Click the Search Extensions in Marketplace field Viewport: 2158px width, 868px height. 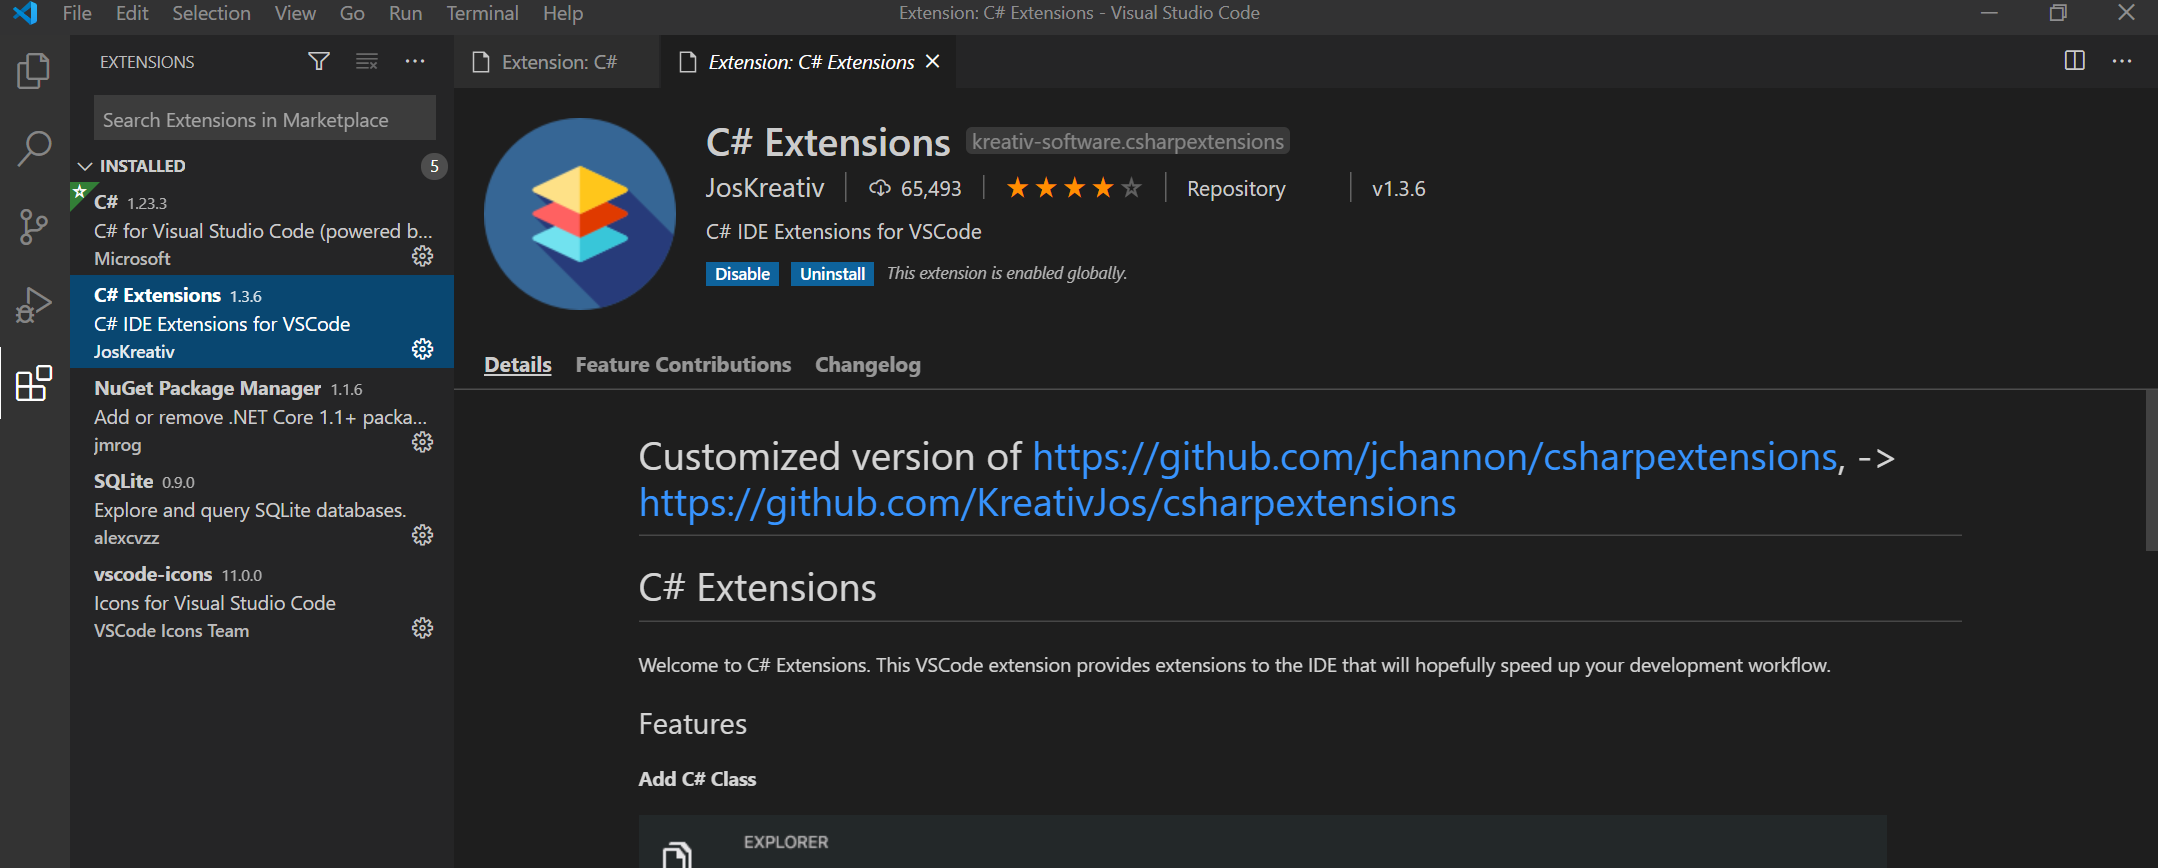click(x=265, y=120)
